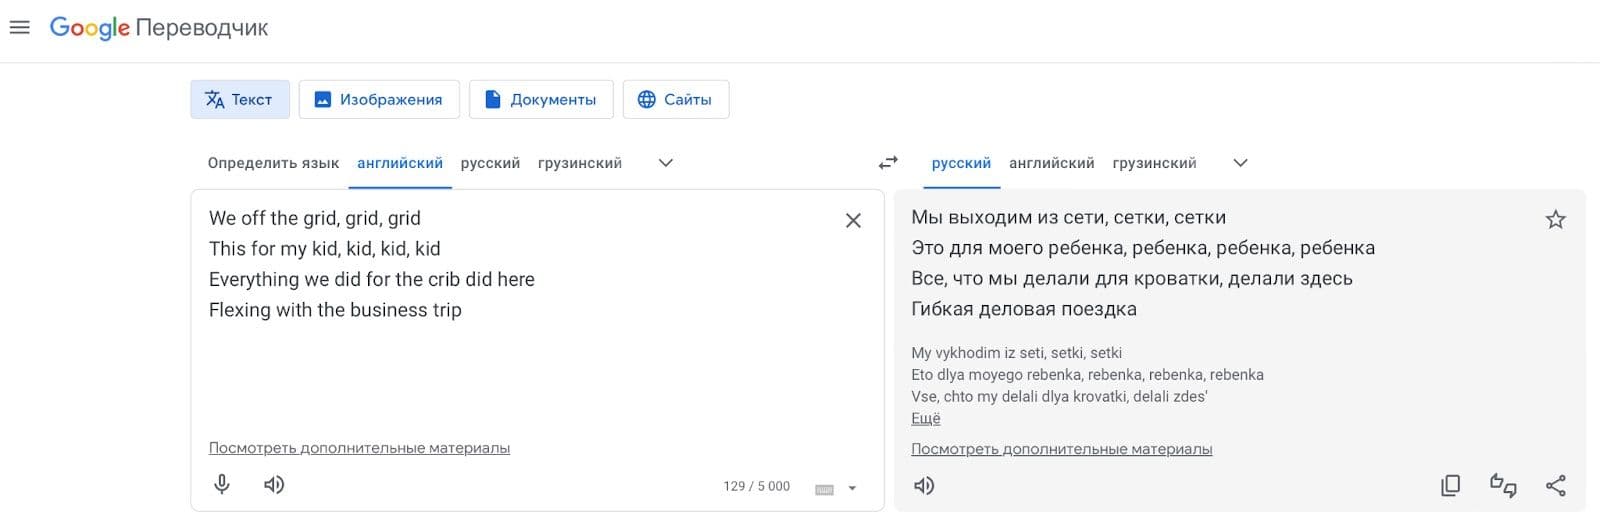Share the translation
1600x523 pixels.
click(x=1556, y=486)
